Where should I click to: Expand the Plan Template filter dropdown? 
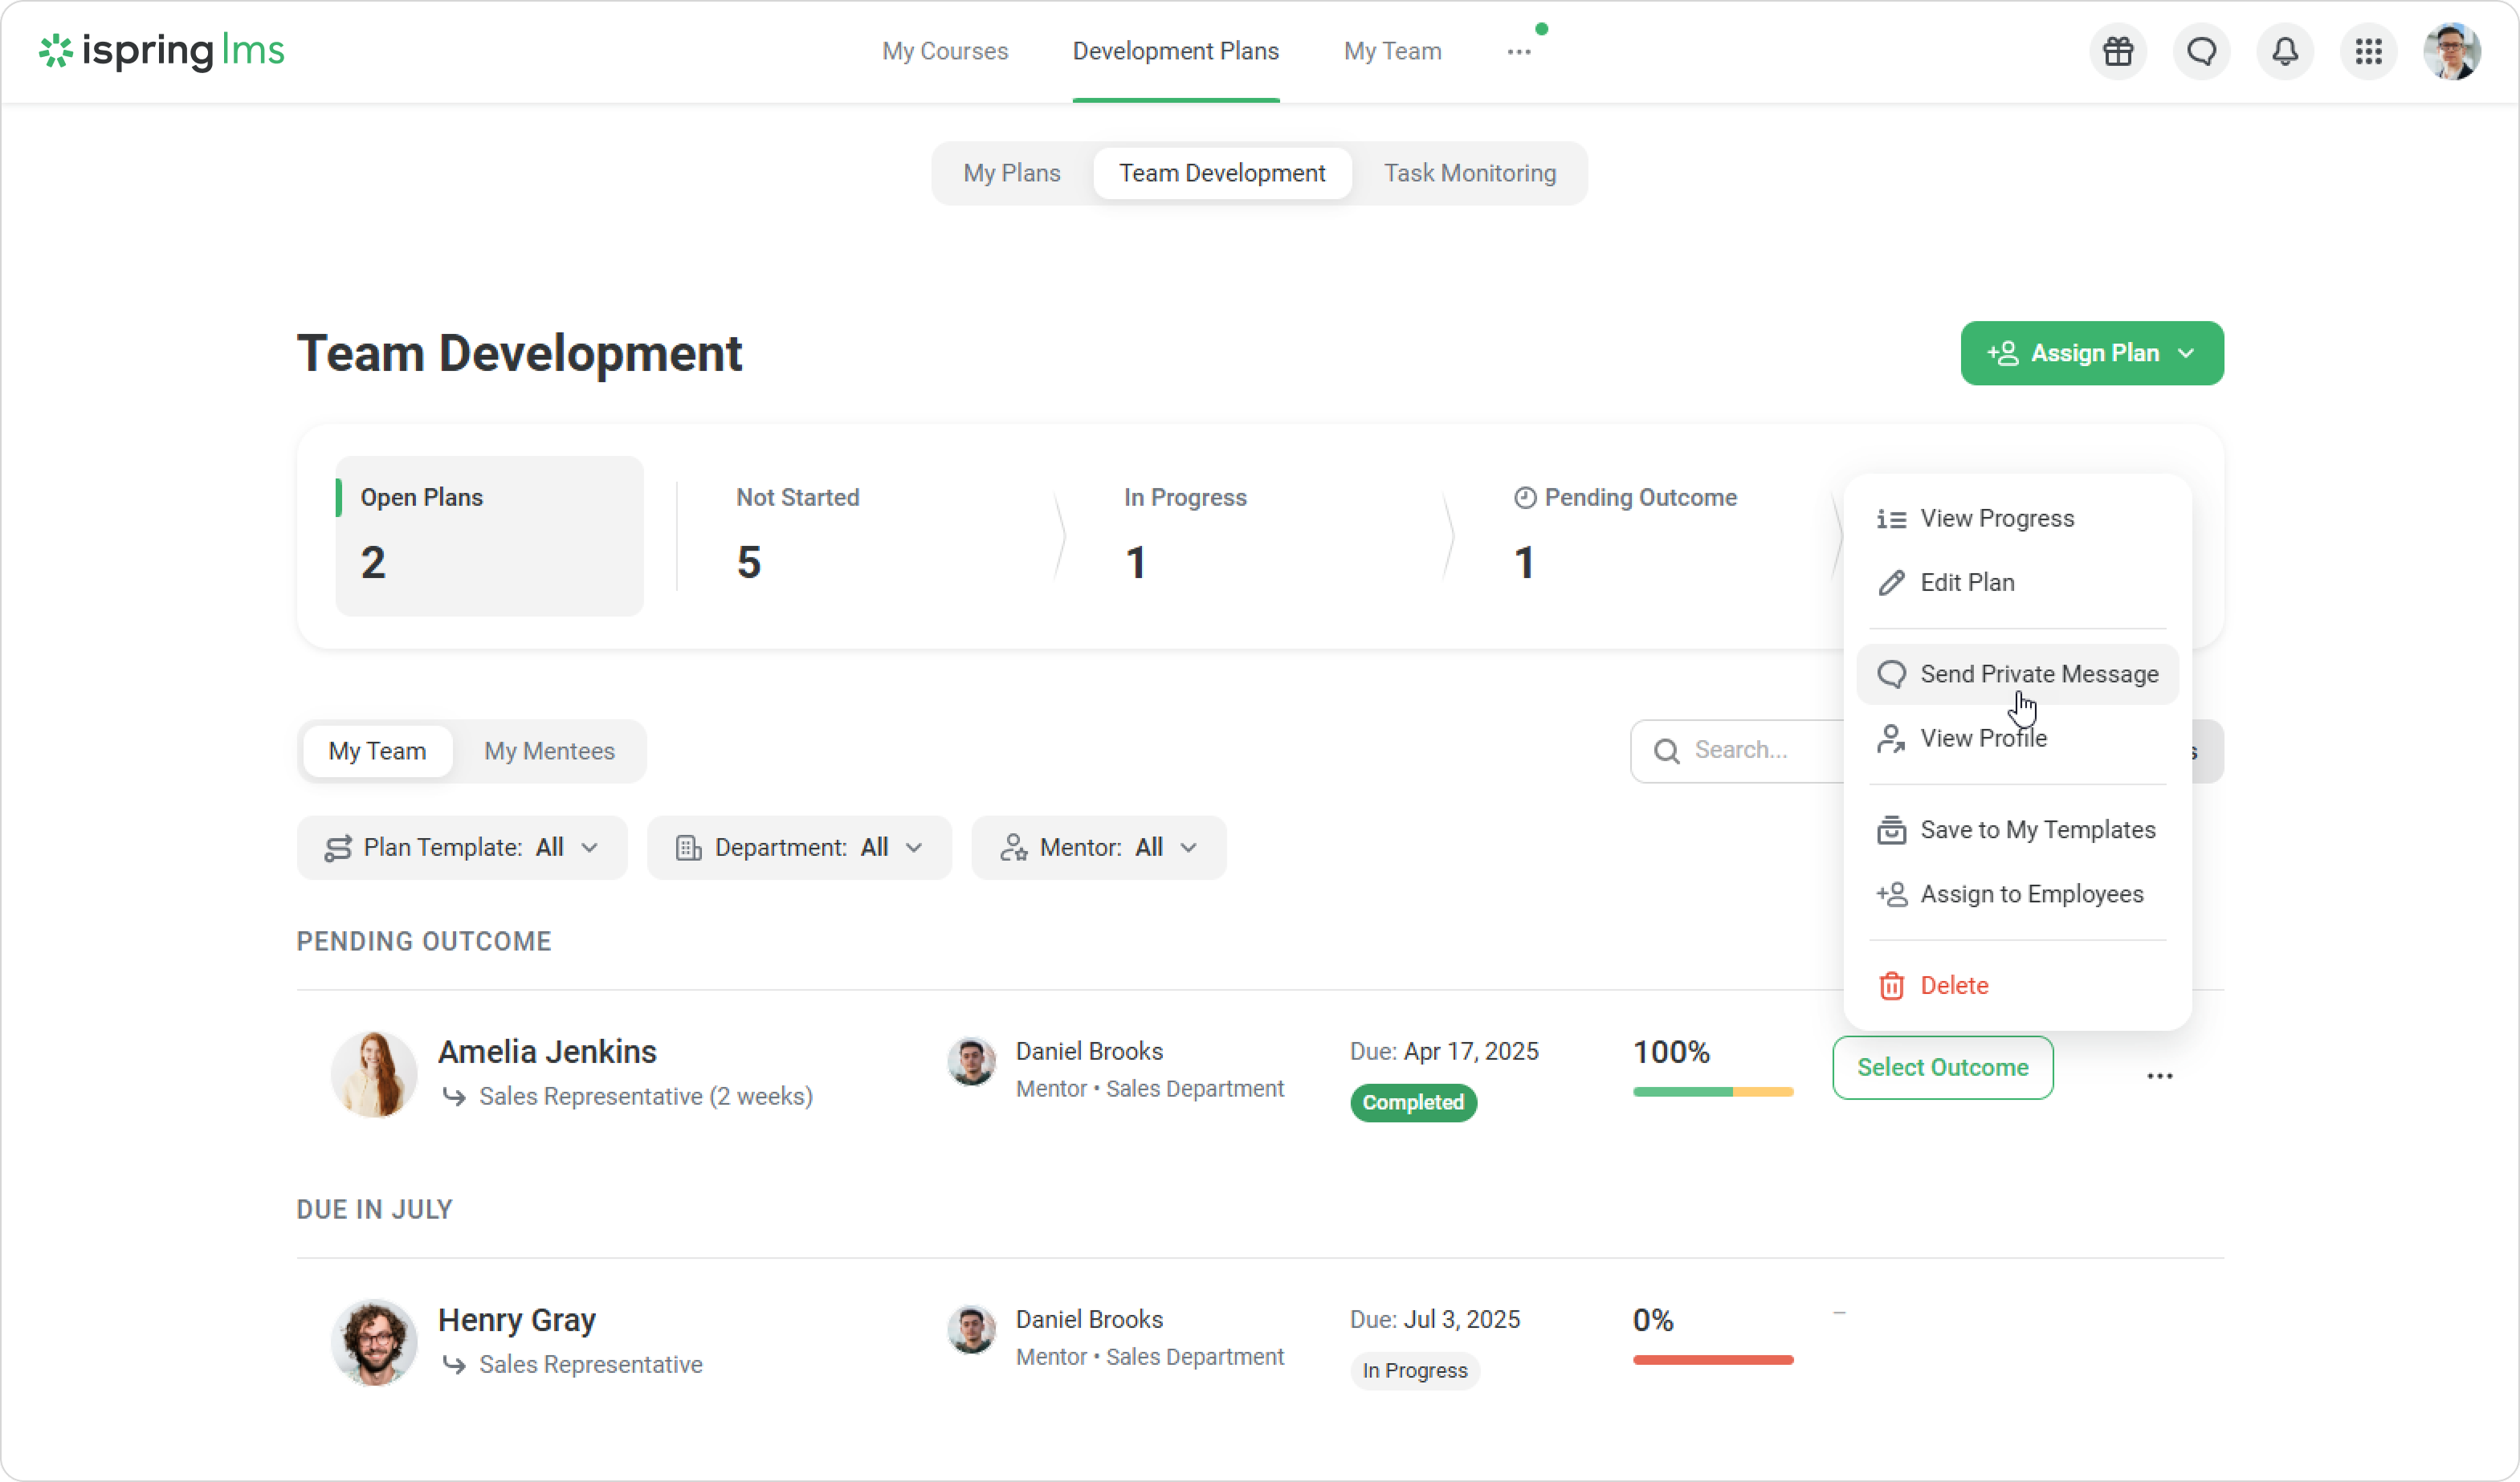tap(462, 848)
